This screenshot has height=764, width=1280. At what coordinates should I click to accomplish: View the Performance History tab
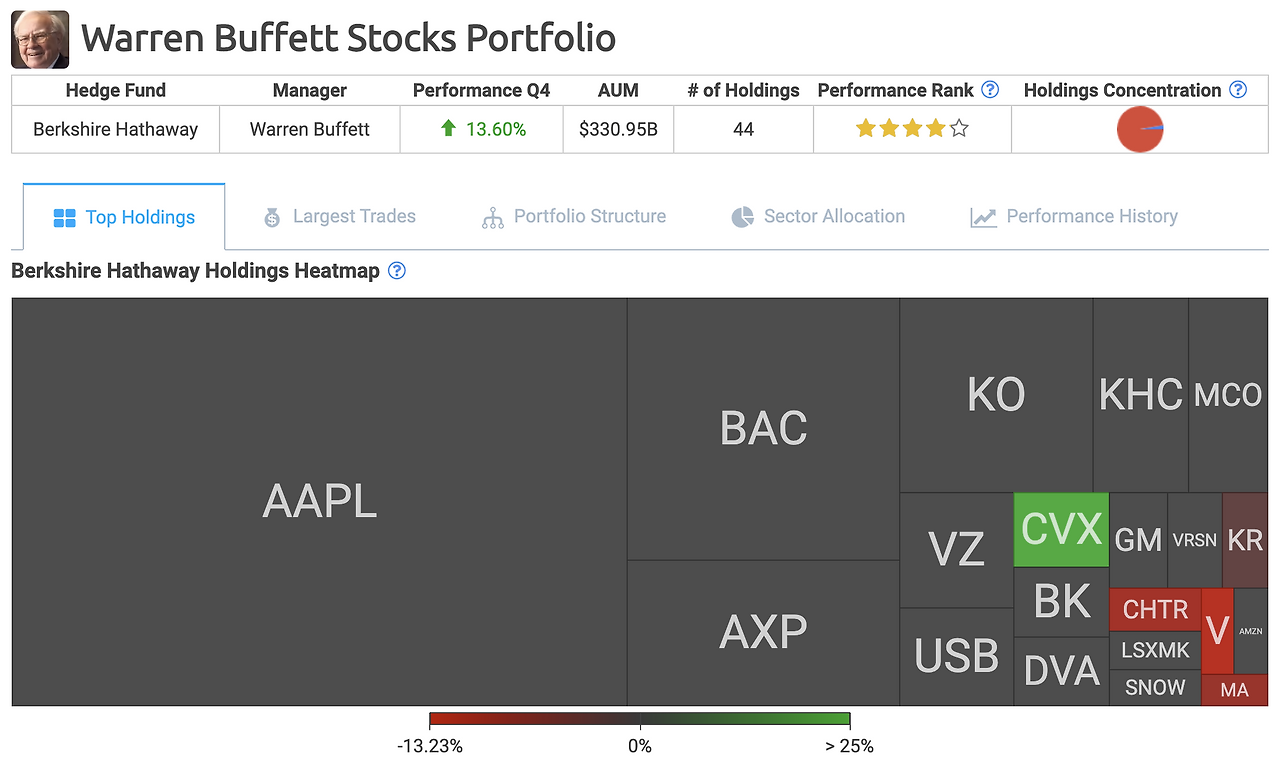pos(1074,217)
